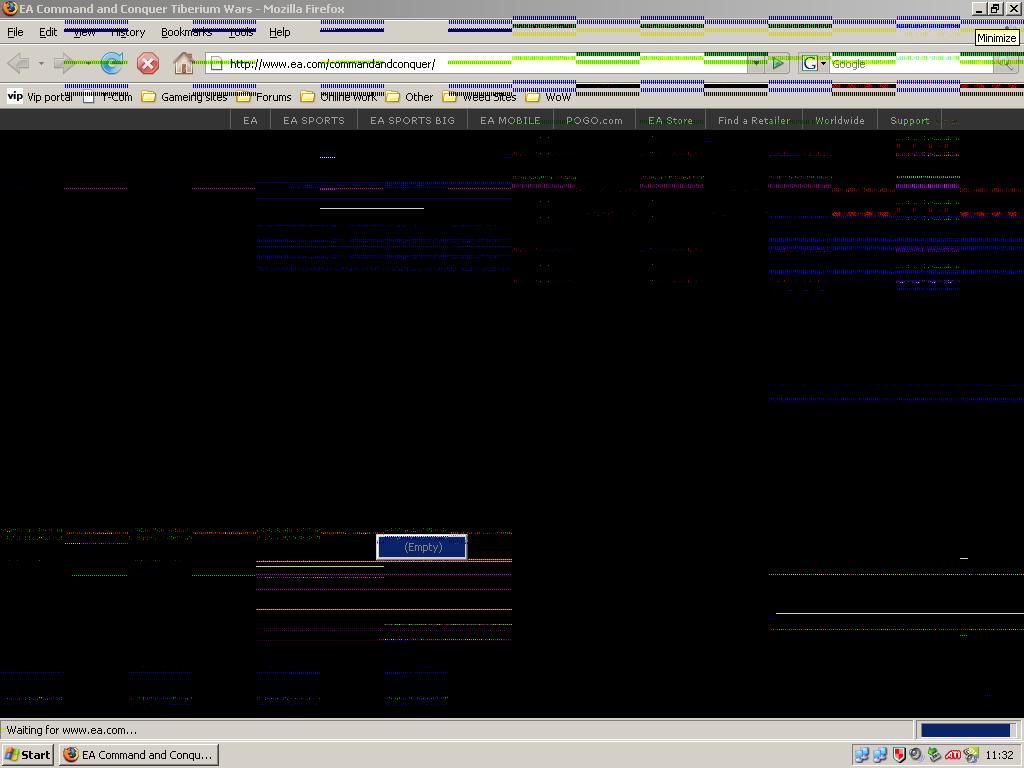Follow the EA SPORTS link
Screen dimensions: 1024x768
pos(313,120)
